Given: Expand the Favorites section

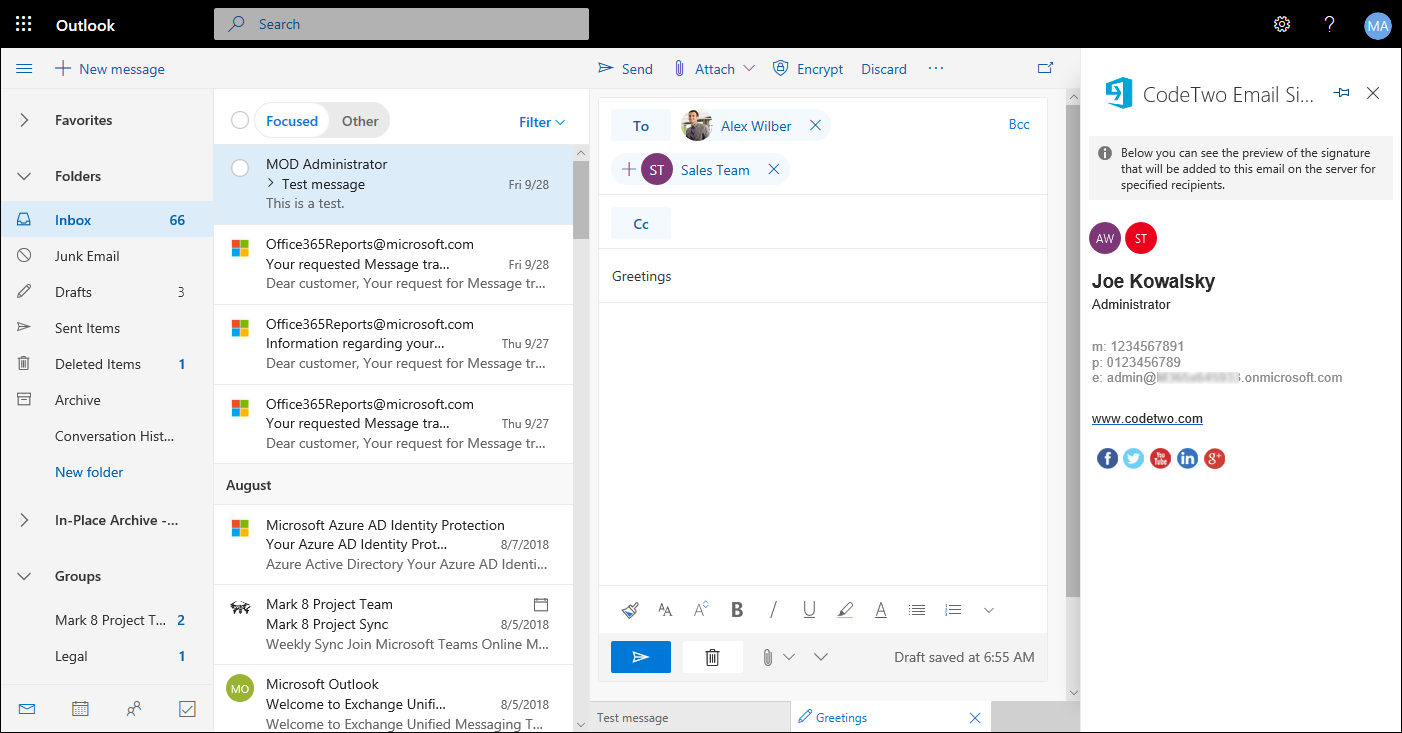Looking at the screenshot, I should pos(25,120).
